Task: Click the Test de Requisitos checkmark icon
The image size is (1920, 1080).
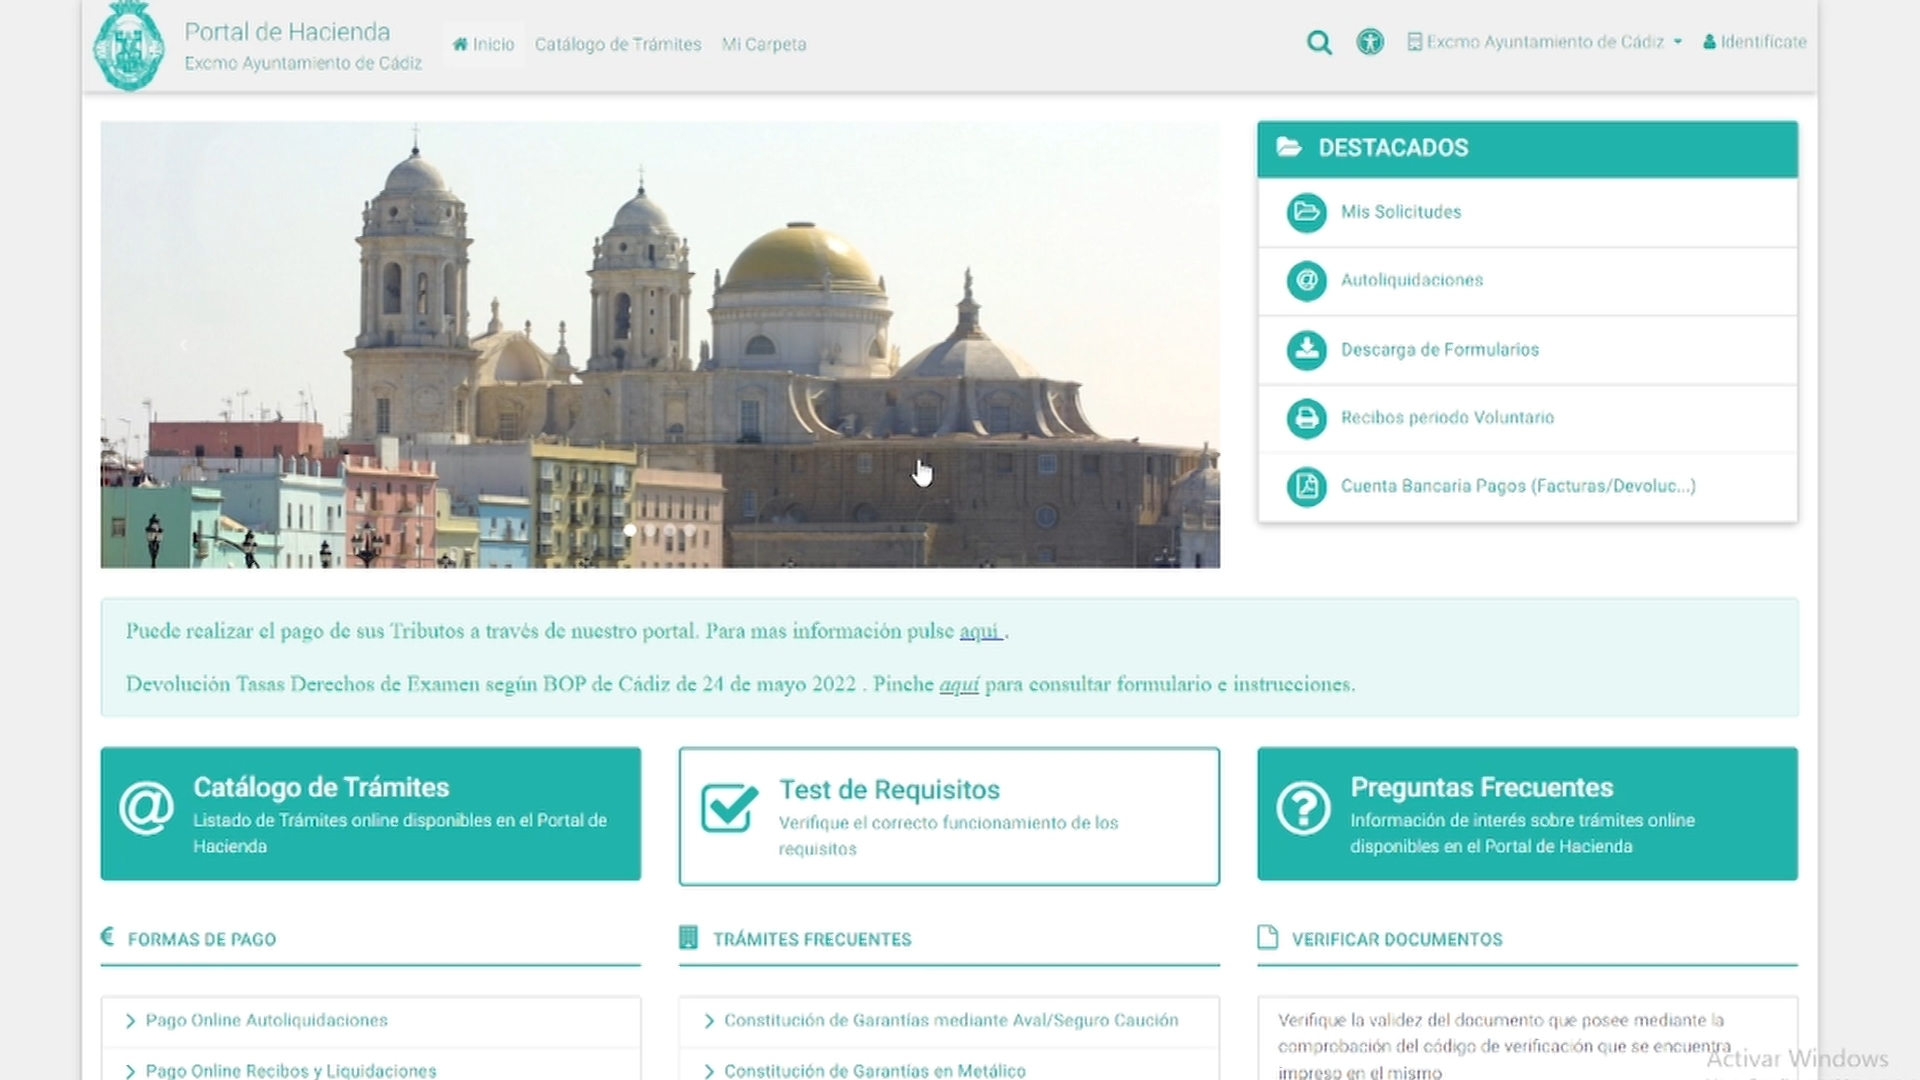Action: (729, 807)
